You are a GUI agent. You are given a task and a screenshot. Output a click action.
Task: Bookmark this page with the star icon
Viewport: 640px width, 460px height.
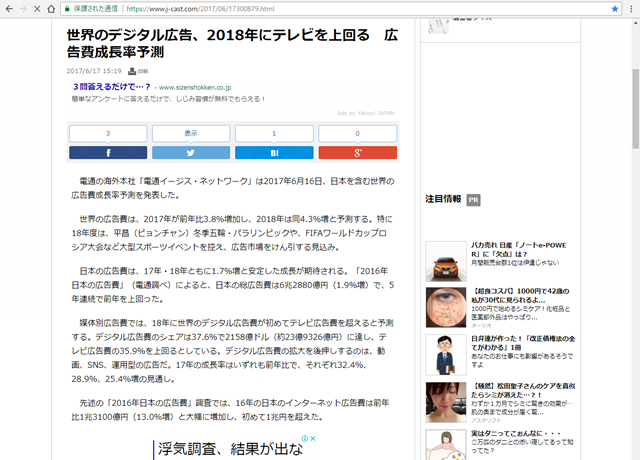click(x=615, y=8)
